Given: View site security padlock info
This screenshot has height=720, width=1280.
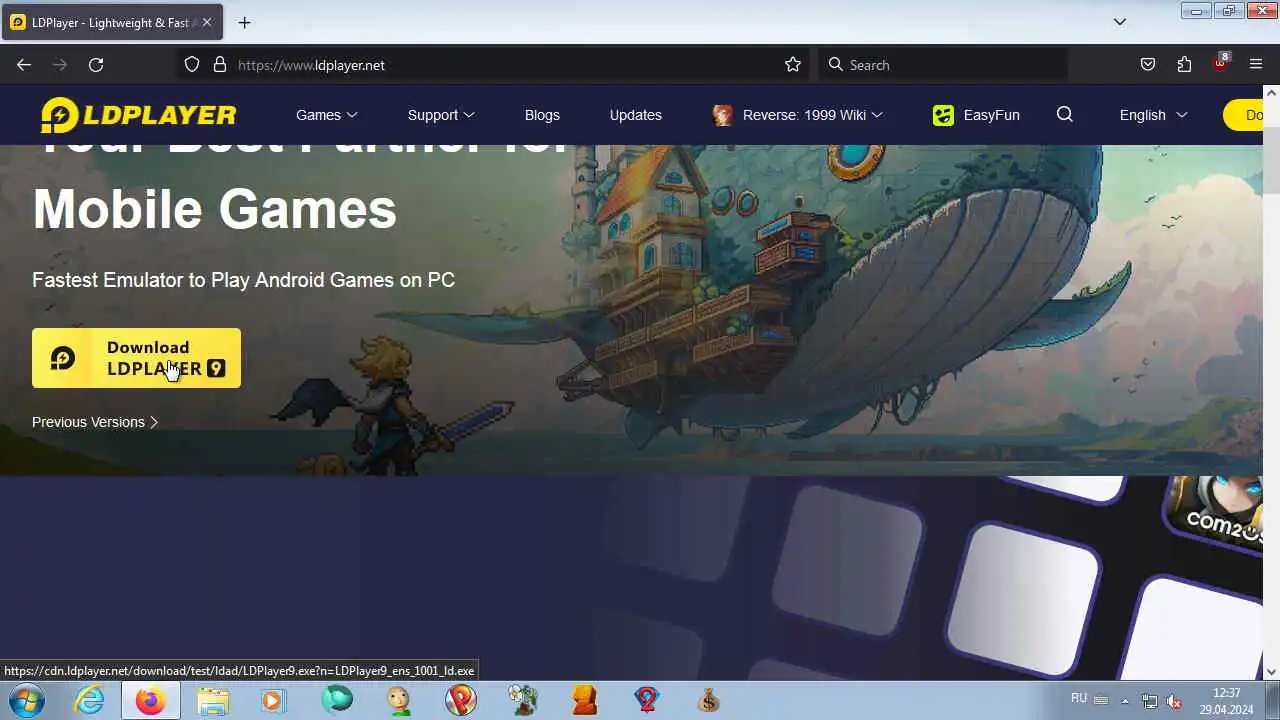Looking at the screenshot, I should point(220,65).
